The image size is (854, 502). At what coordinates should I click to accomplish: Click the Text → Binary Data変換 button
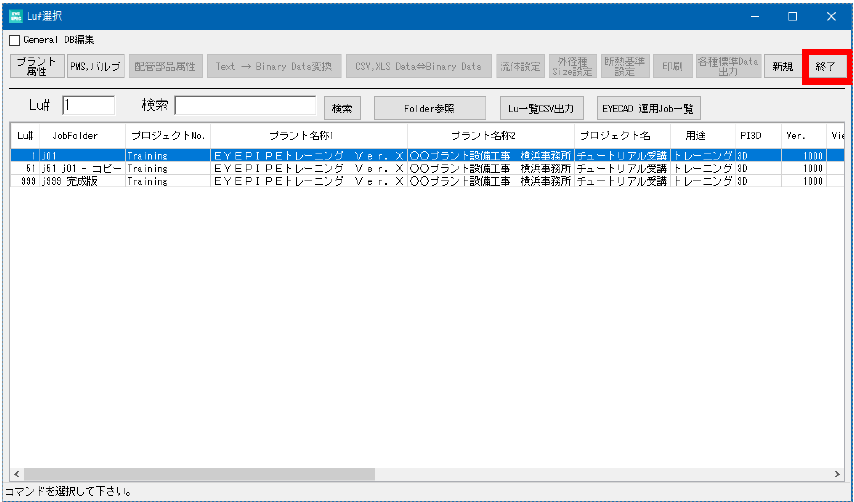coord(274,66)
